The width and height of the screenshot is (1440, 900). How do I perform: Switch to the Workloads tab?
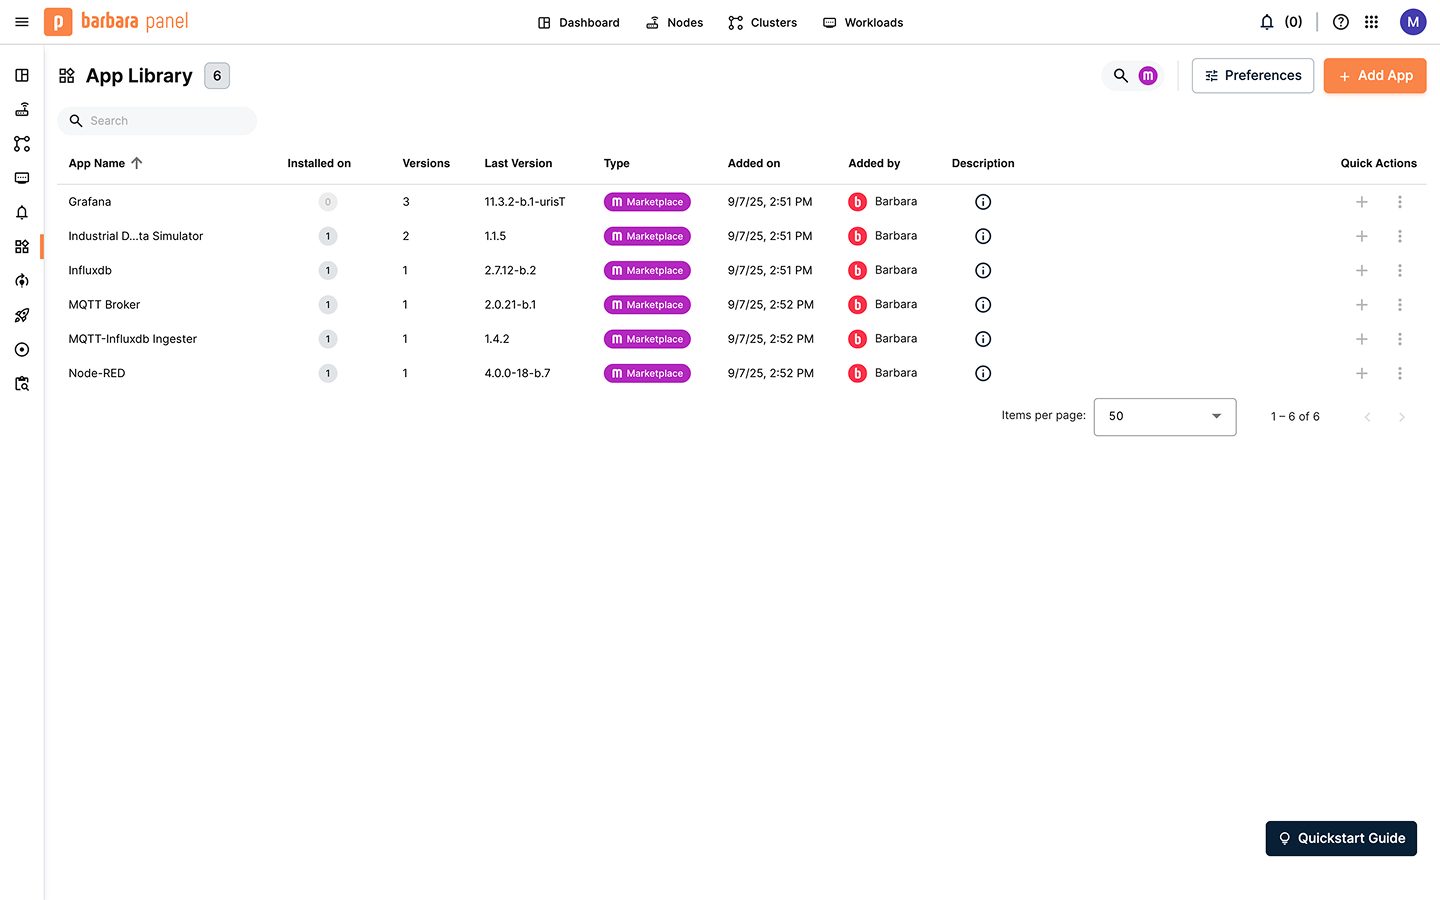(863, 22)
